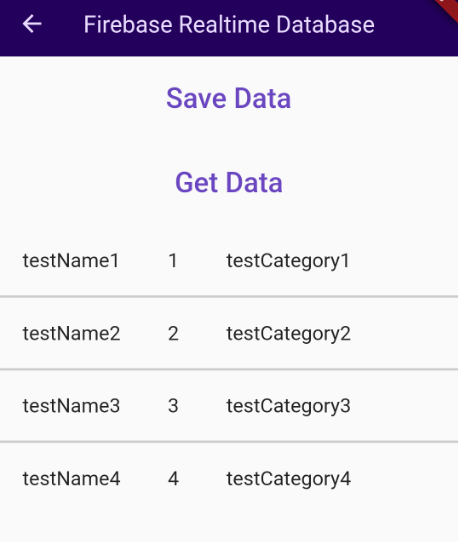Click the debug banner corner ribbon
The image size is (458, 542).
448,9
